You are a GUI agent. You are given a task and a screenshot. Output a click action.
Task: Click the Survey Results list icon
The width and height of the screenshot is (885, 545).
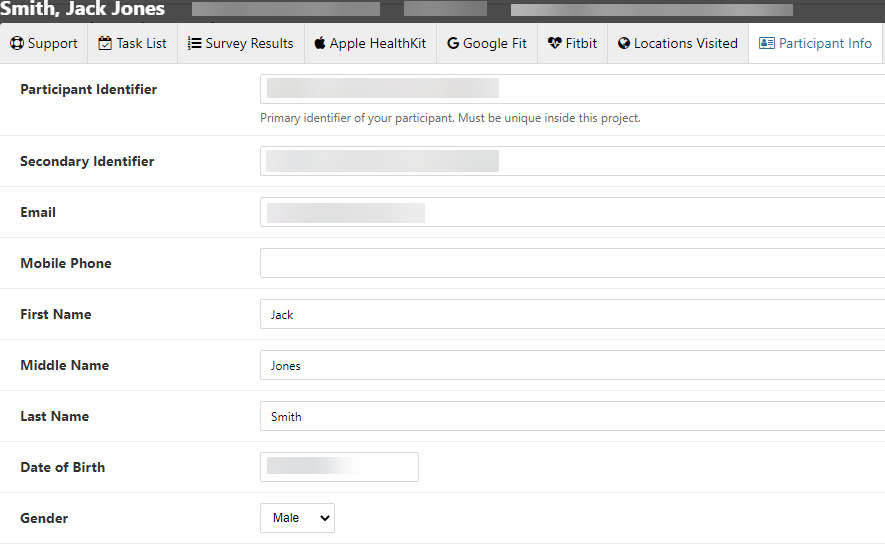tap(195, 44)
